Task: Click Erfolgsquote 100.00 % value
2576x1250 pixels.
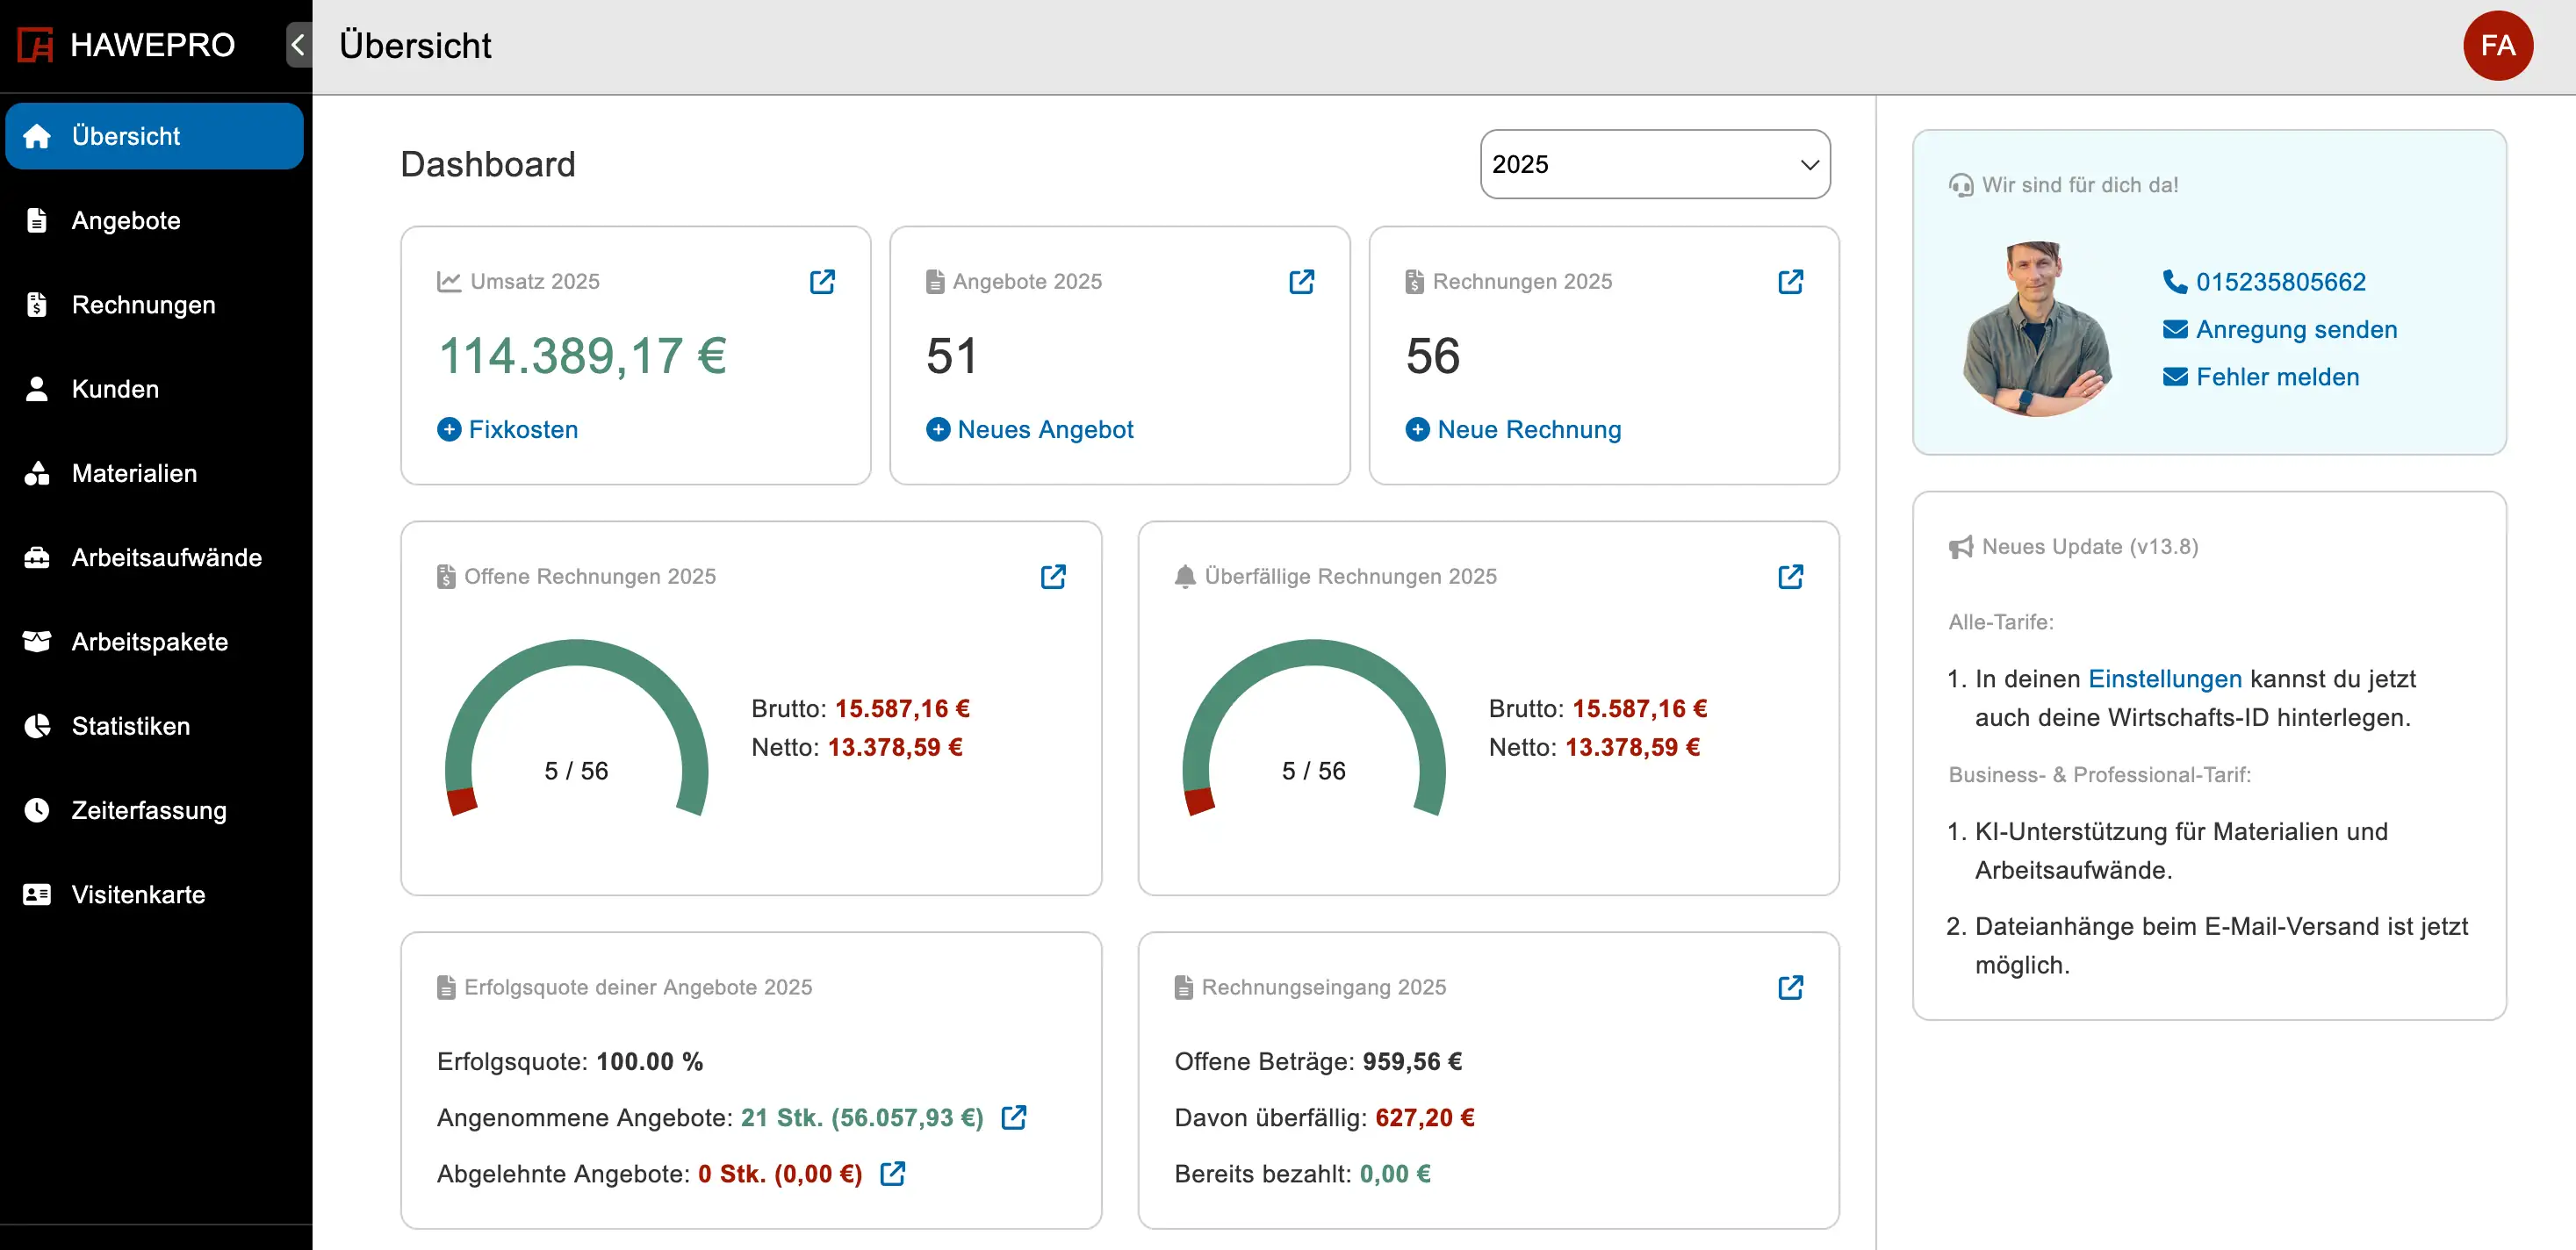Action: (x=650, y=1061)
